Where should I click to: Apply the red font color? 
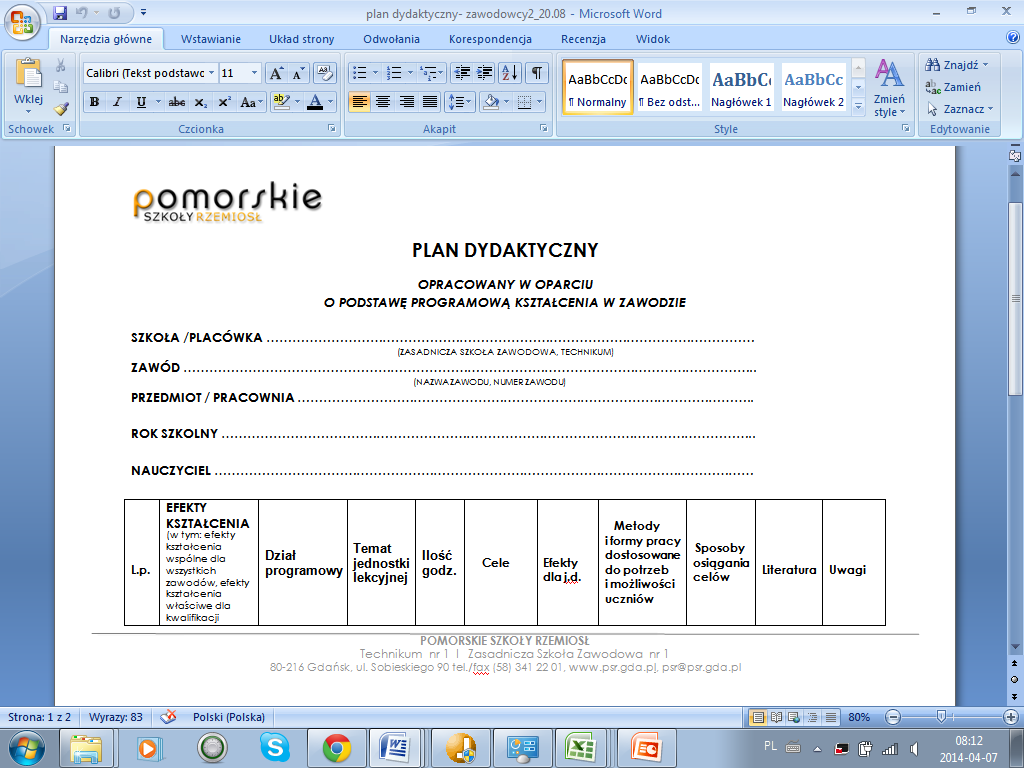[315, 102]
